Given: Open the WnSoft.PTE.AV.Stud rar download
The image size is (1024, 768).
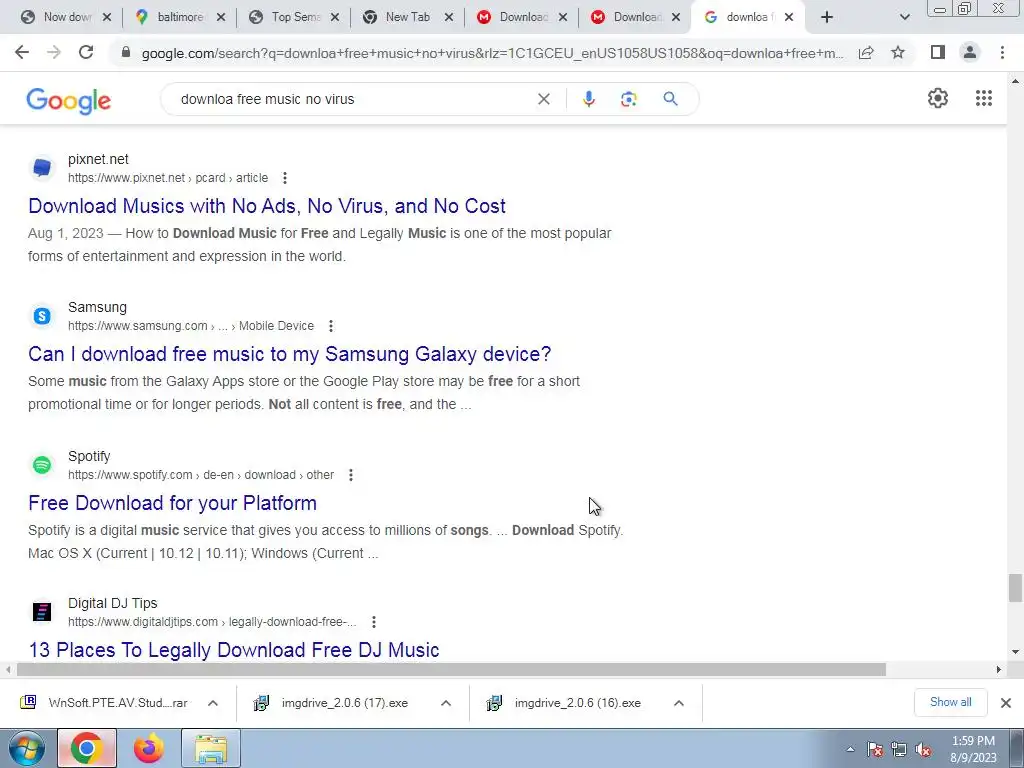Looking at the screenshot, I should pyautogui.click(x=106, y=703).
